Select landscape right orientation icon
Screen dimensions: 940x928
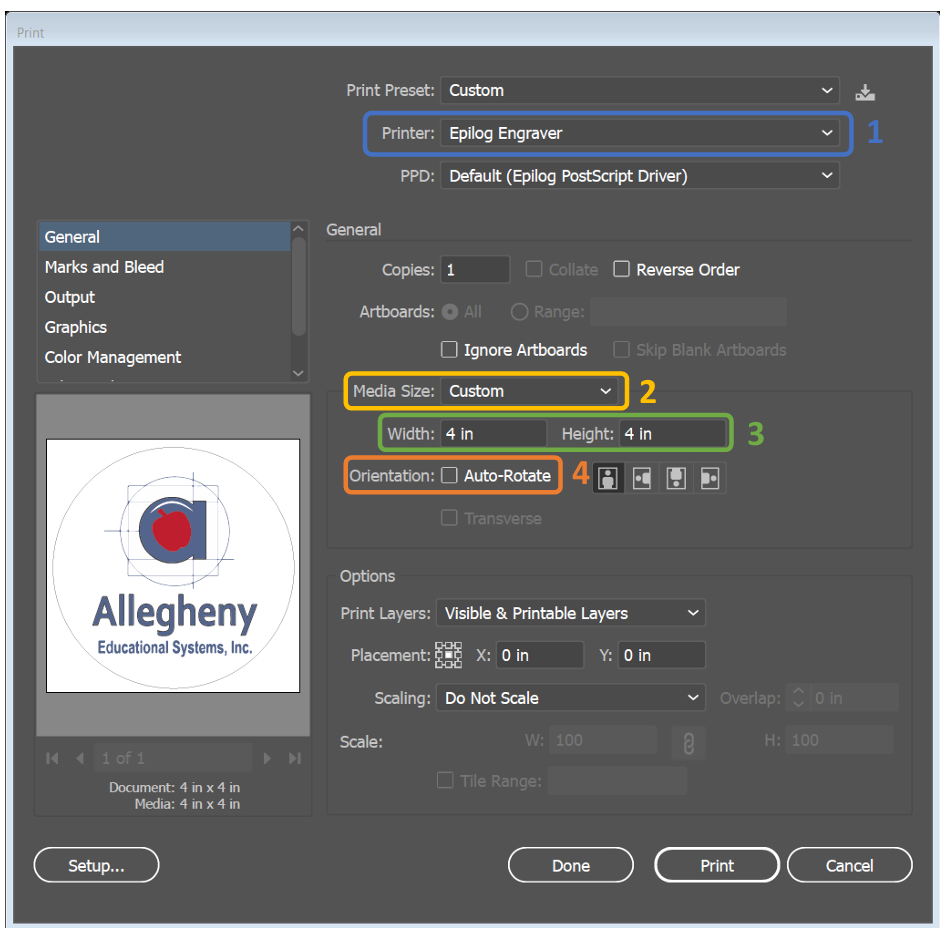(710, 478)
